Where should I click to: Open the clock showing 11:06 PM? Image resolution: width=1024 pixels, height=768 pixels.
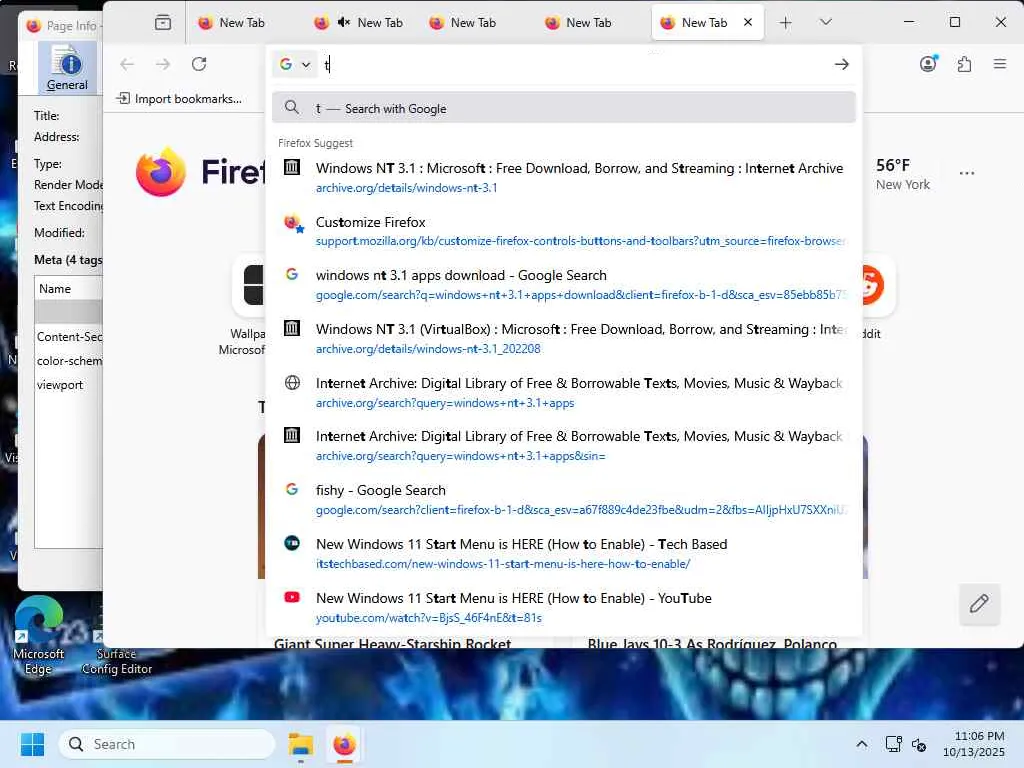pos(974,744)
